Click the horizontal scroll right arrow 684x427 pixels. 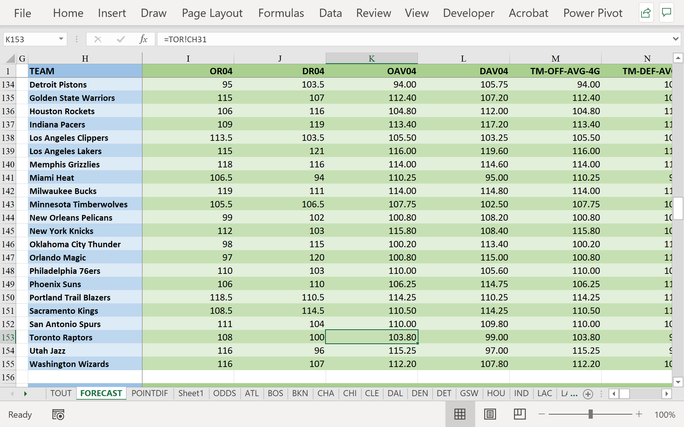coord(666,394)
